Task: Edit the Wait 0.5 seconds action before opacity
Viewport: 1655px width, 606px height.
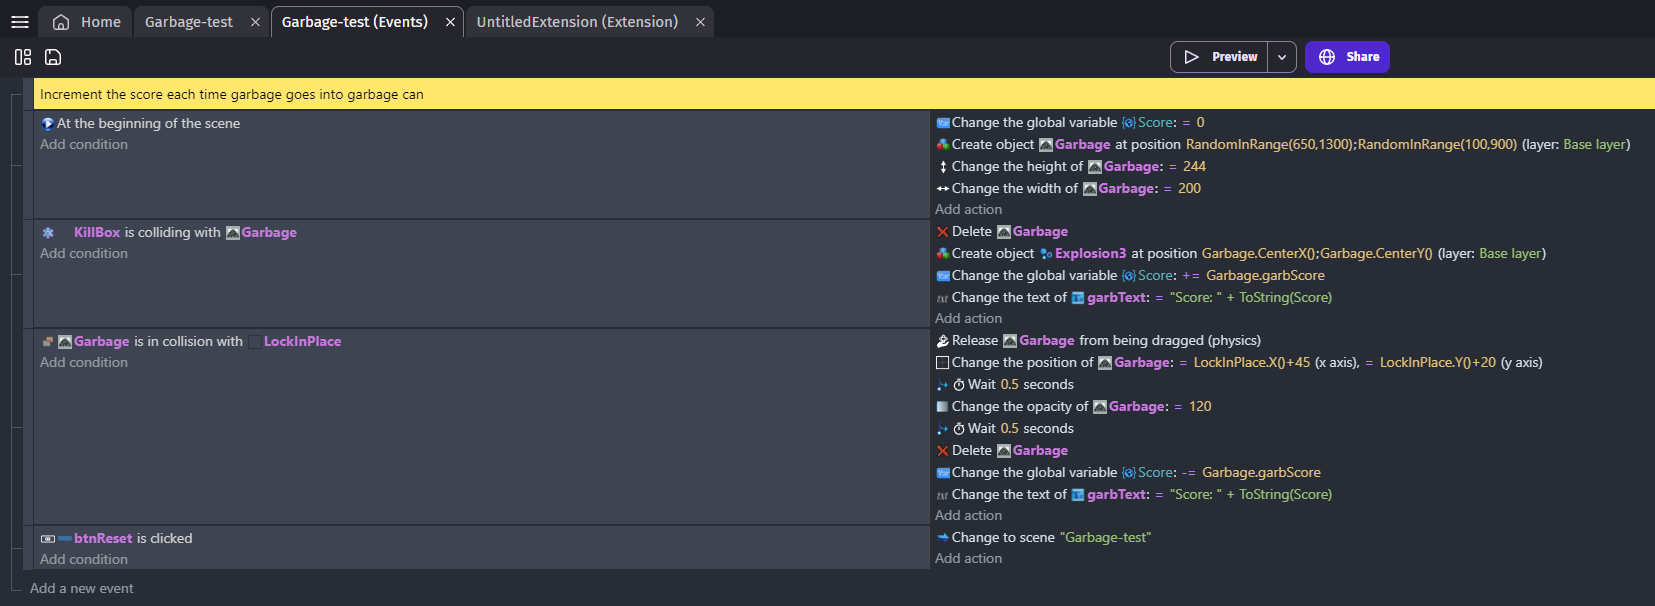Action: (1020, 385)
